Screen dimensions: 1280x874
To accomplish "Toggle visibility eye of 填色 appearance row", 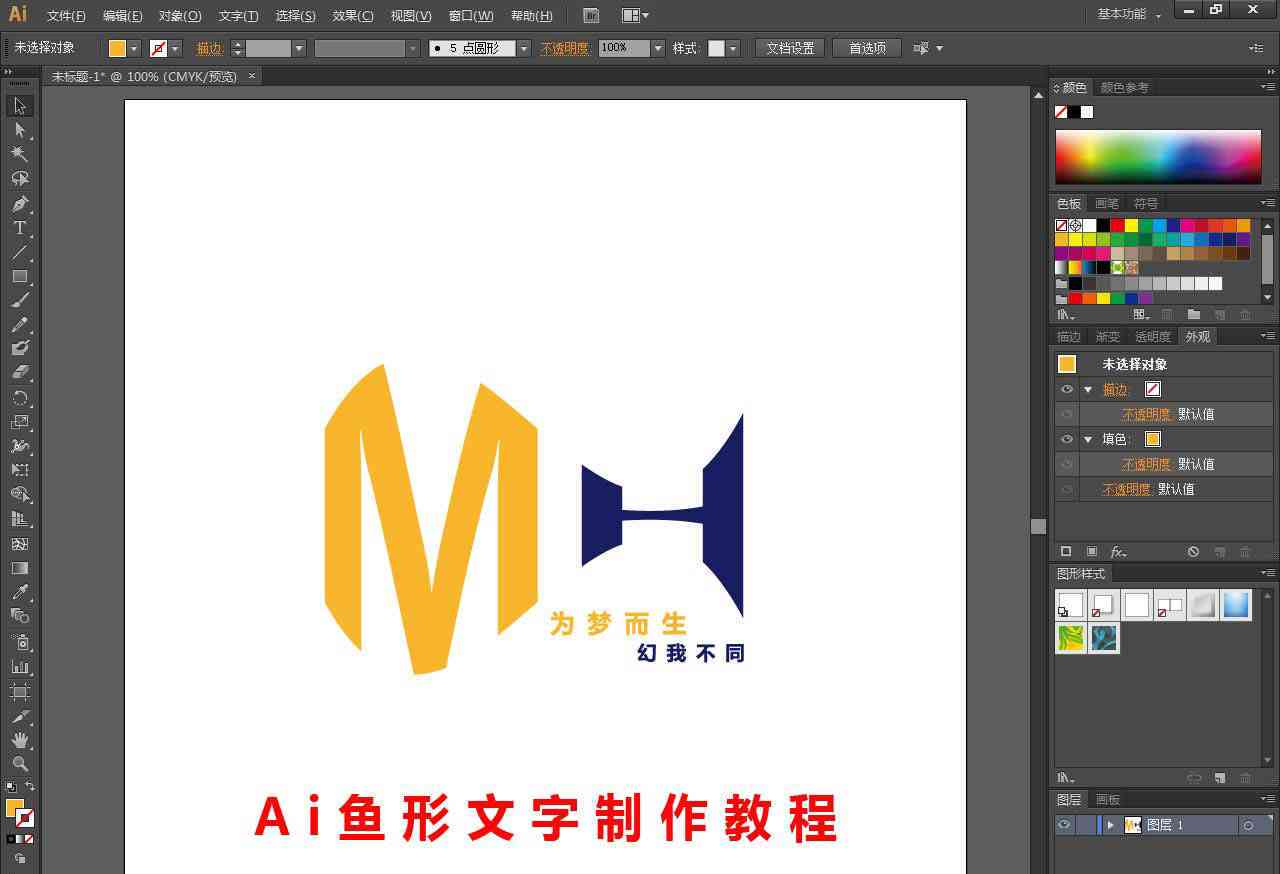I will coord(1067,439).
